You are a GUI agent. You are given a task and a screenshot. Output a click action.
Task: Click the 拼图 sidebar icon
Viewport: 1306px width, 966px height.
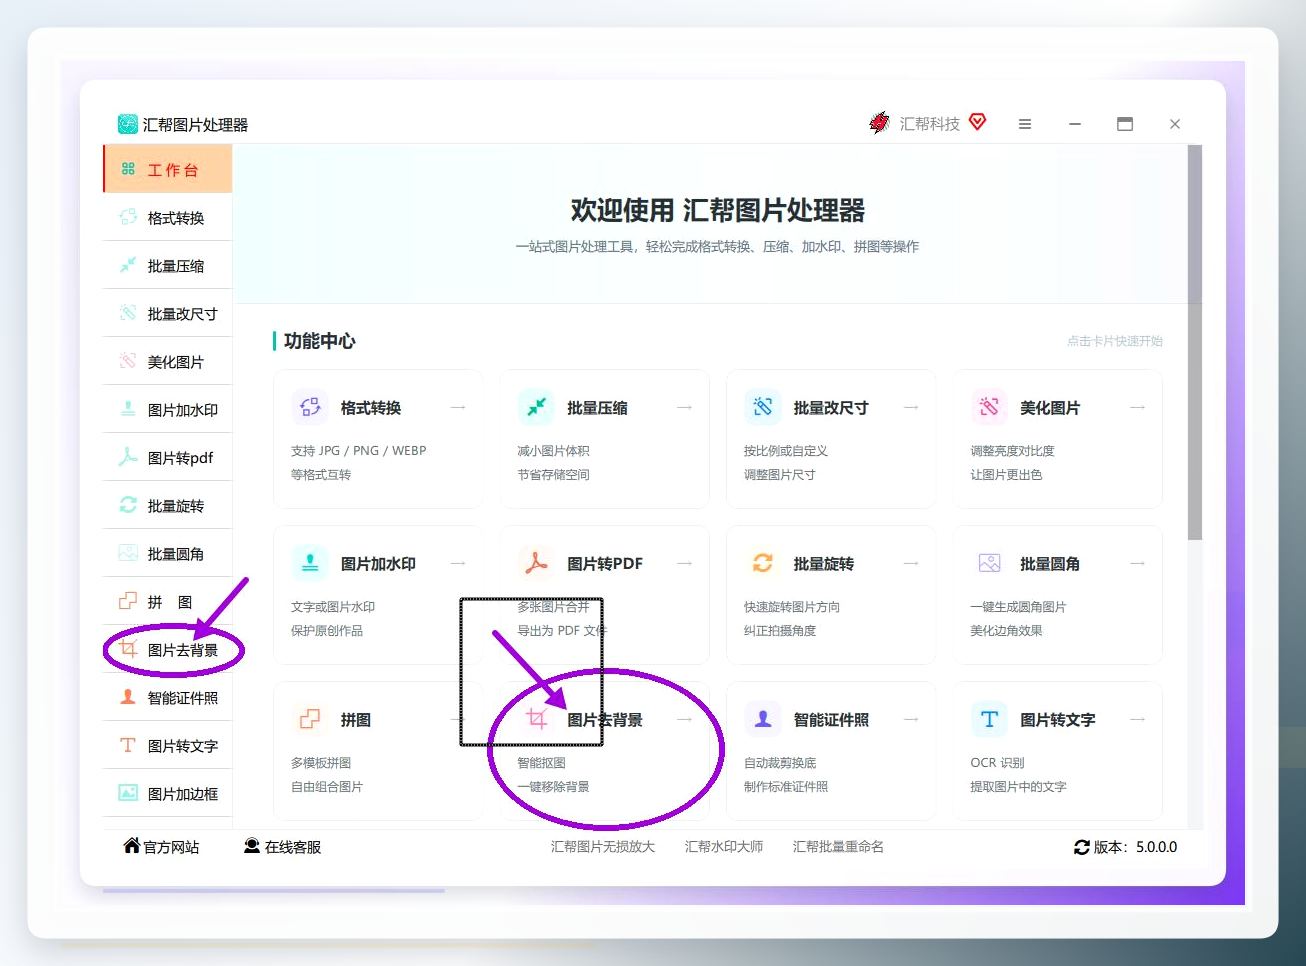128,601
